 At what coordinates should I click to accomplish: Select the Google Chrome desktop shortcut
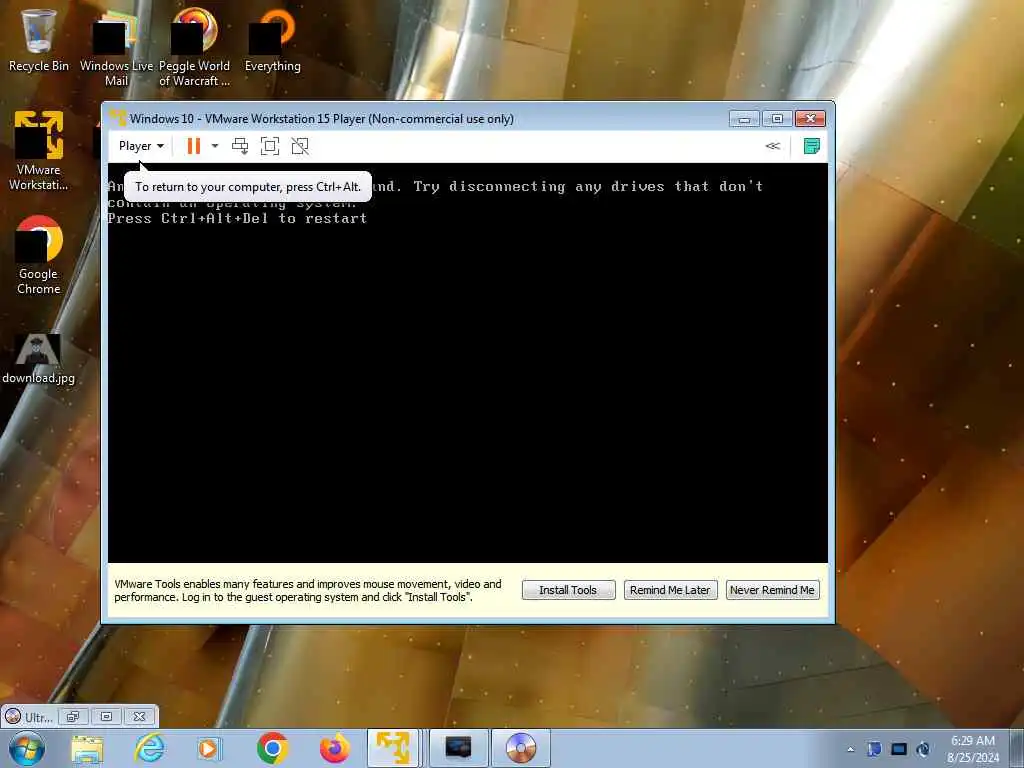[x=39, y=255]
